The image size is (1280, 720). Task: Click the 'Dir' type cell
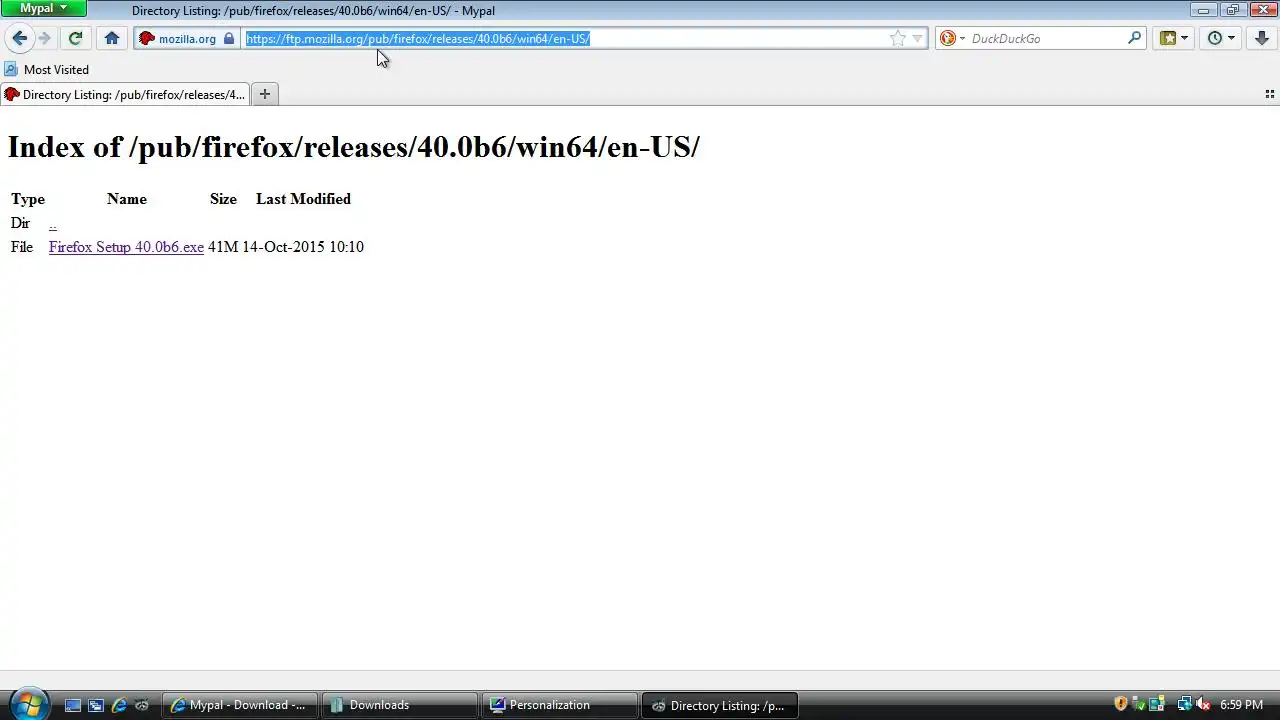pyautogui.click(x=20, y=223)
